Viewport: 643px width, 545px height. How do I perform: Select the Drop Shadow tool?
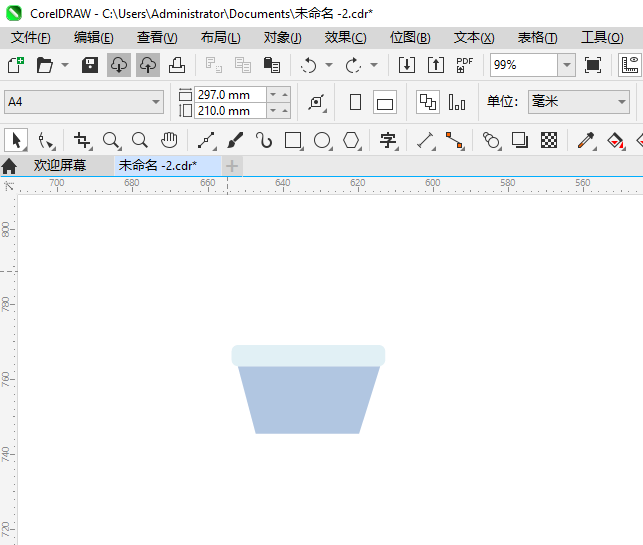(520, 141)
